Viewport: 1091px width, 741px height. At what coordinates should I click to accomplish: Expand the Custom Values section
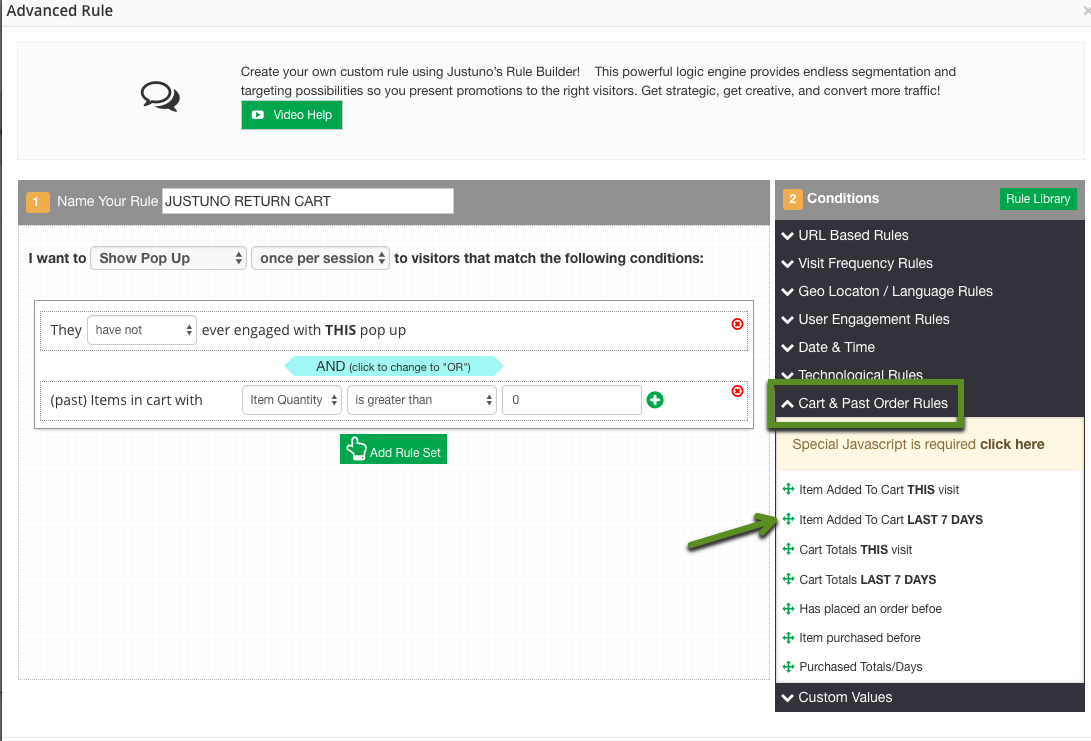845,697
